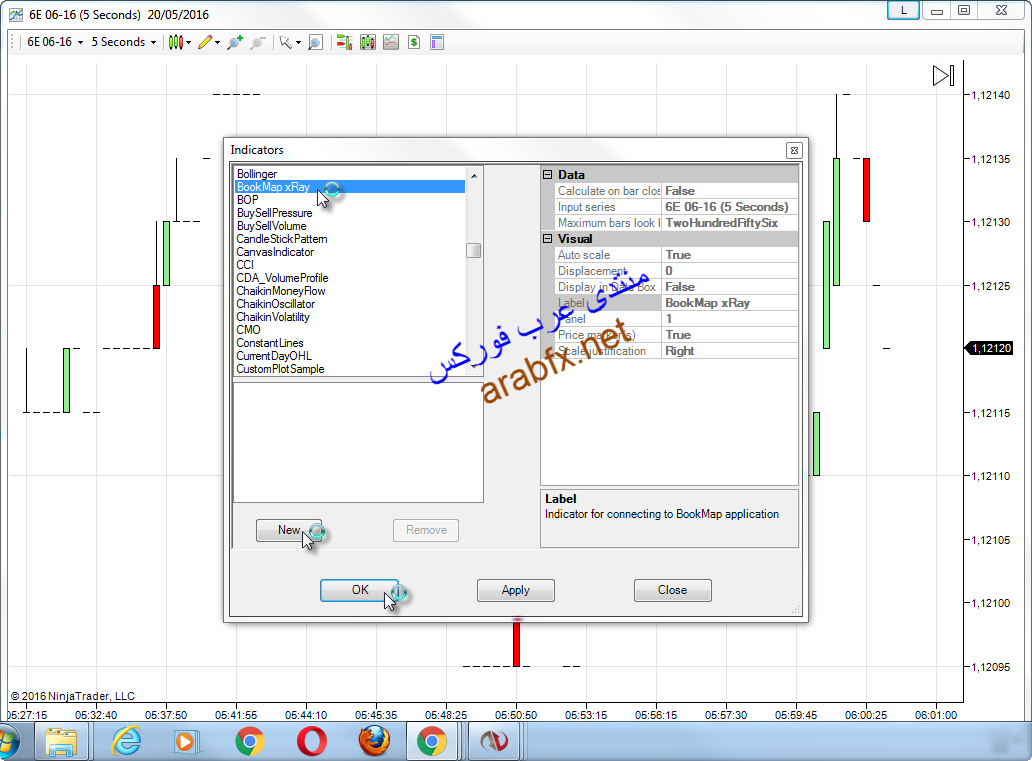Click the indicator list scroll-down arrow

pos(474,369)
